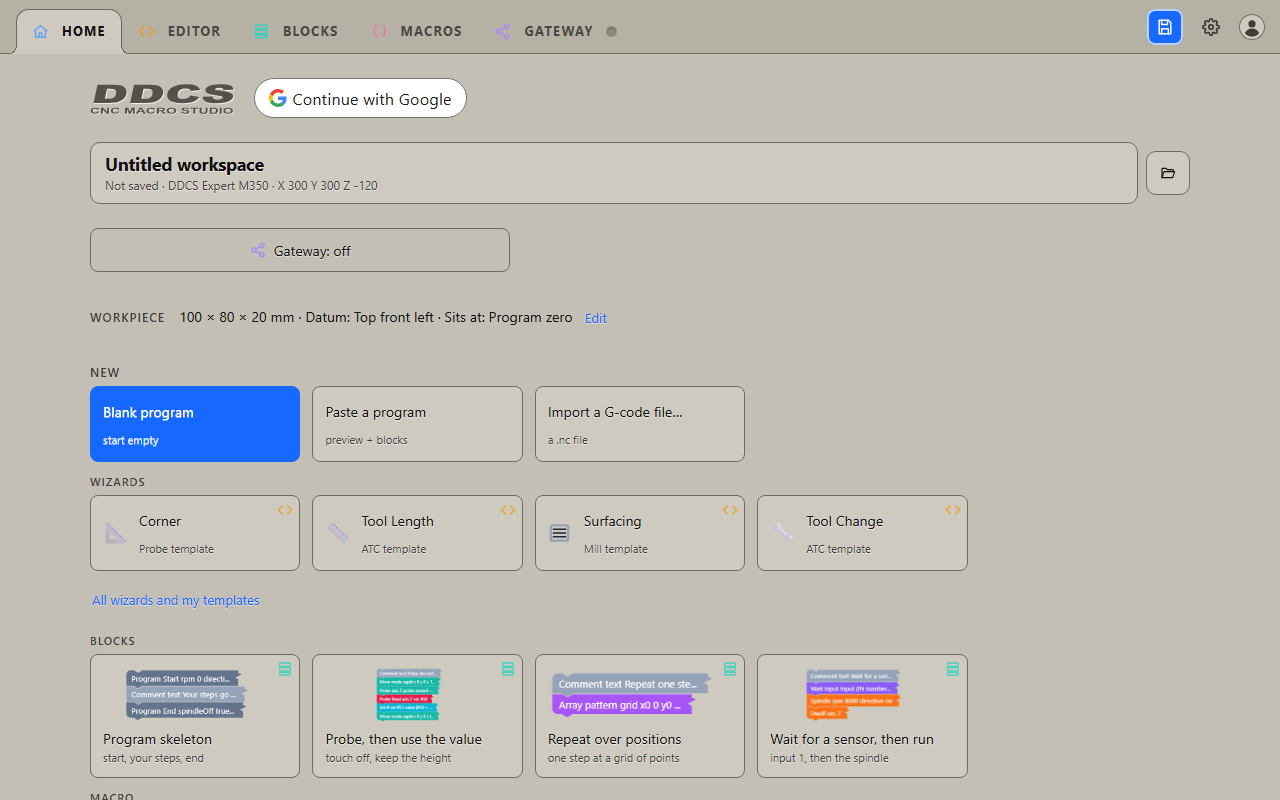Switch to the Home tab
The image size is (1280, 800).
69,31
